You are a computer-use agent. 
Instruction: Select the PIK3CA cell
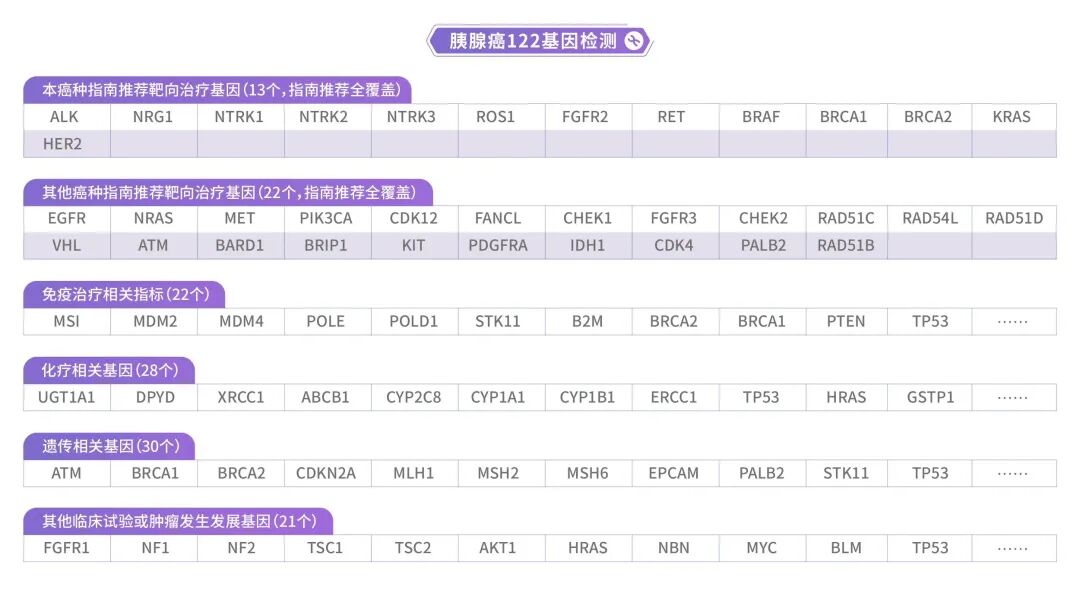pyautogui.click(x=327, y=218)
